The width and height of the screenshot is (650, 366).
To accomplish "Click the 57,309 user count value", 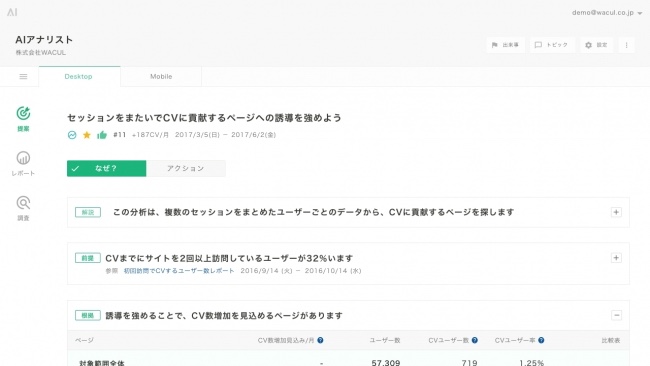I will pyautogui.click(x=386, y=362).
